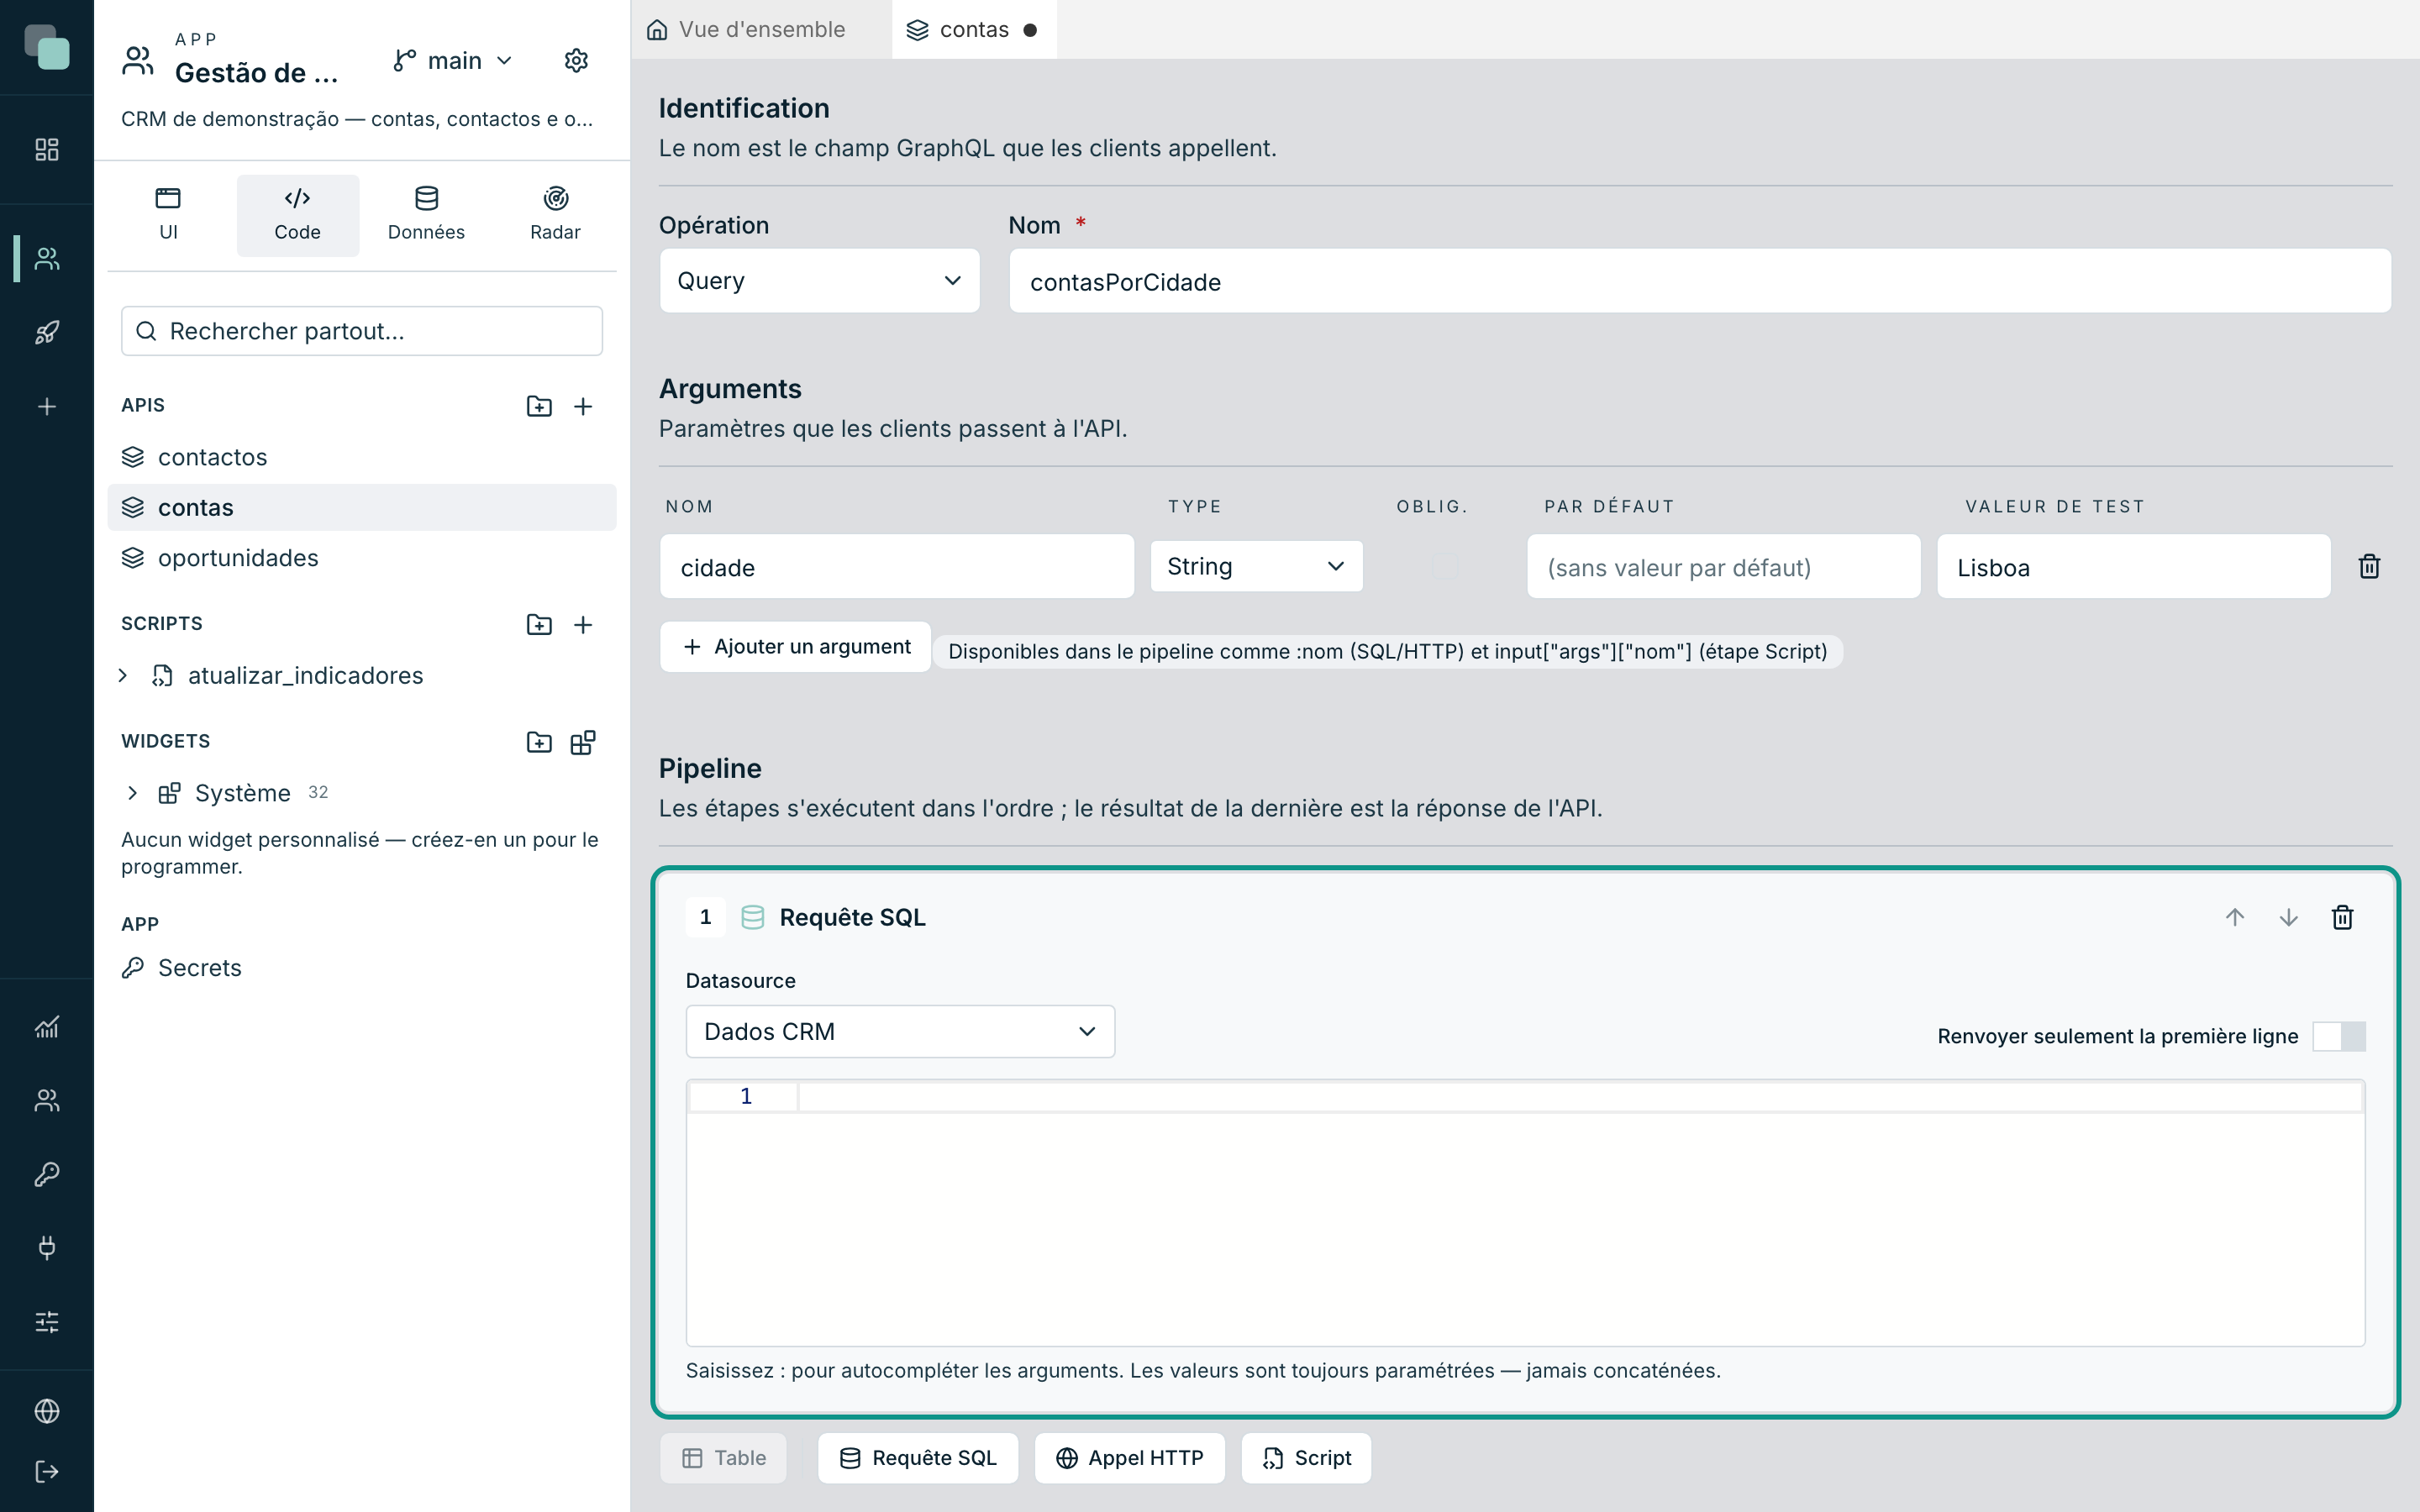This screenshot has height=1512, width=2420.
Task: Click Ajouter un argument button
Action: coord(796,647)
